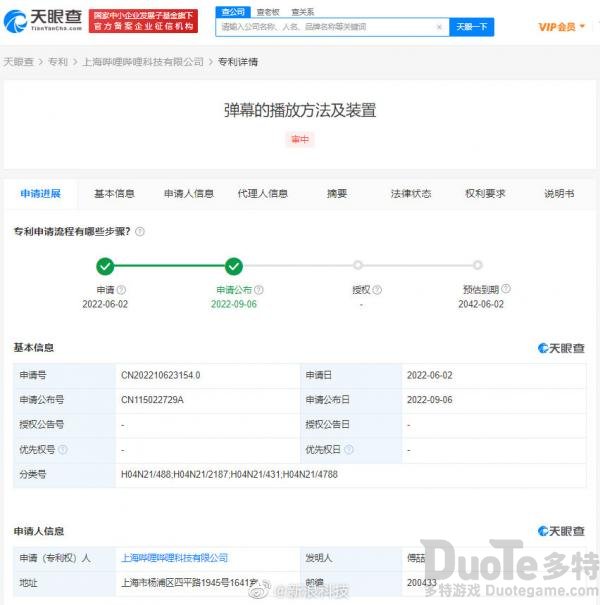The height and width of the screenshot is (605, 600).
Task: Click the patent title 弹幕的播放方法及装置
Action: pos(300,110)
